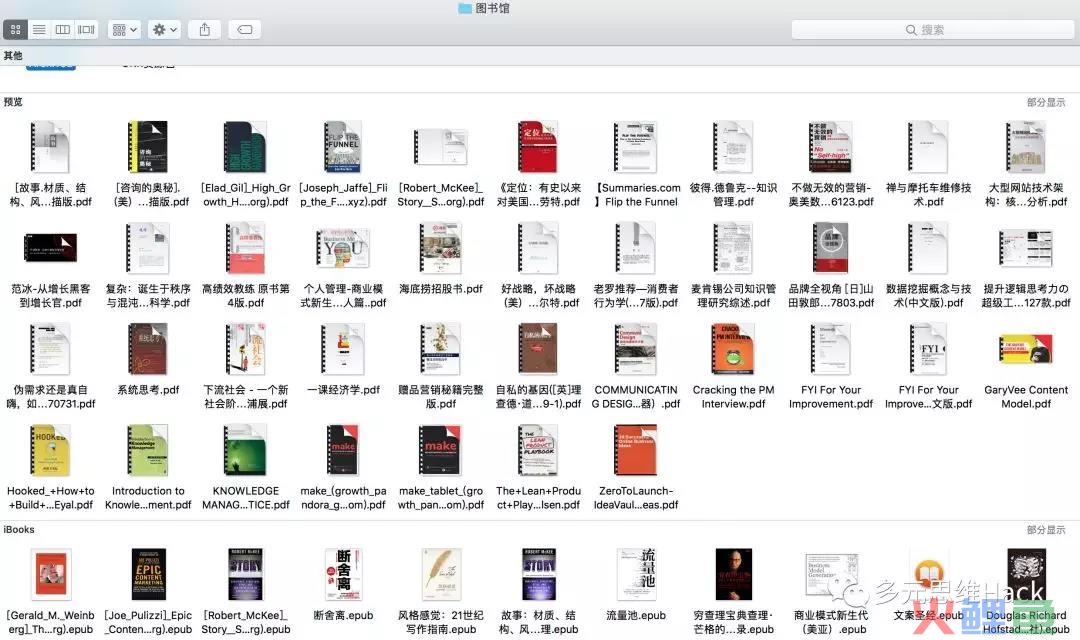This screenshot has width=1080, height=640.
Task: Select the 伪需求还是真自嗨 PDF icon
Action: click(x=50, y=349)
